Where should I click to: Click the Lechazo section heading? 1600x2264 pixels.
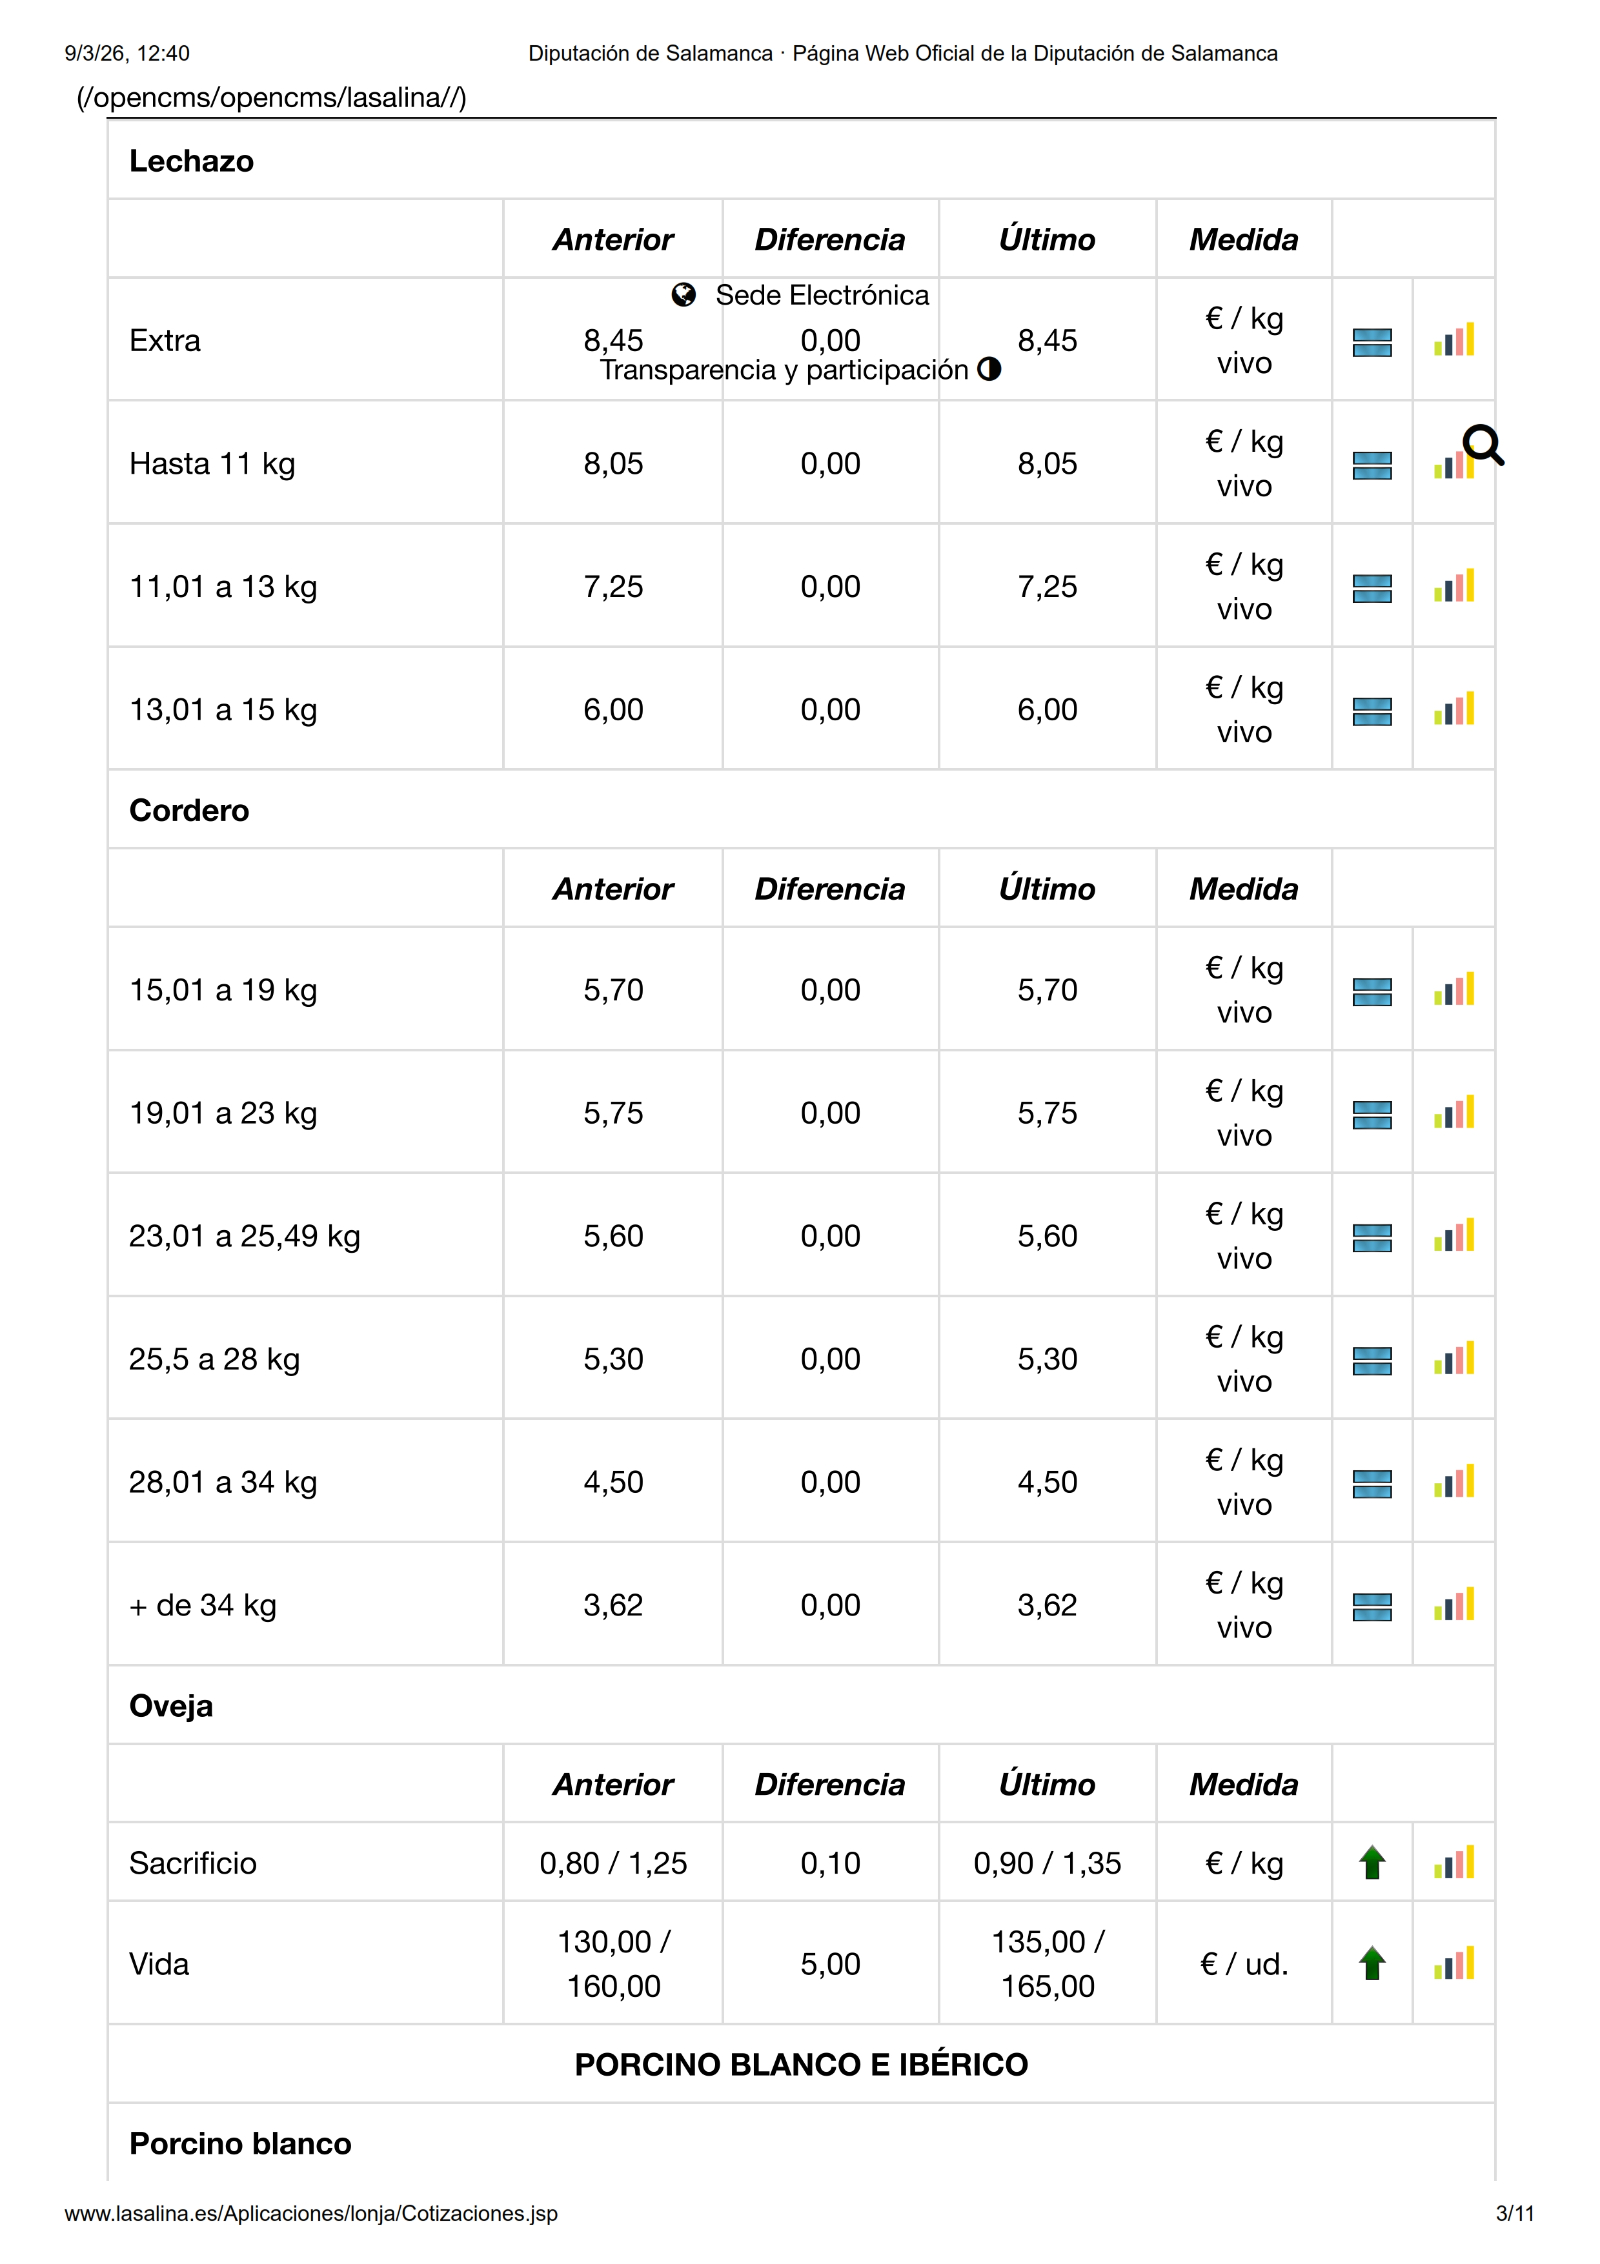pos(191,161)
